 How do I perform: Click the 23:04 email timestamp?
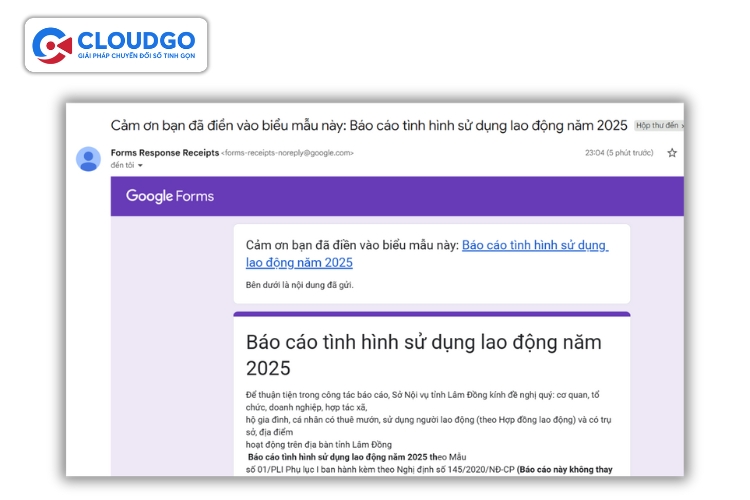tap(600, 153)
